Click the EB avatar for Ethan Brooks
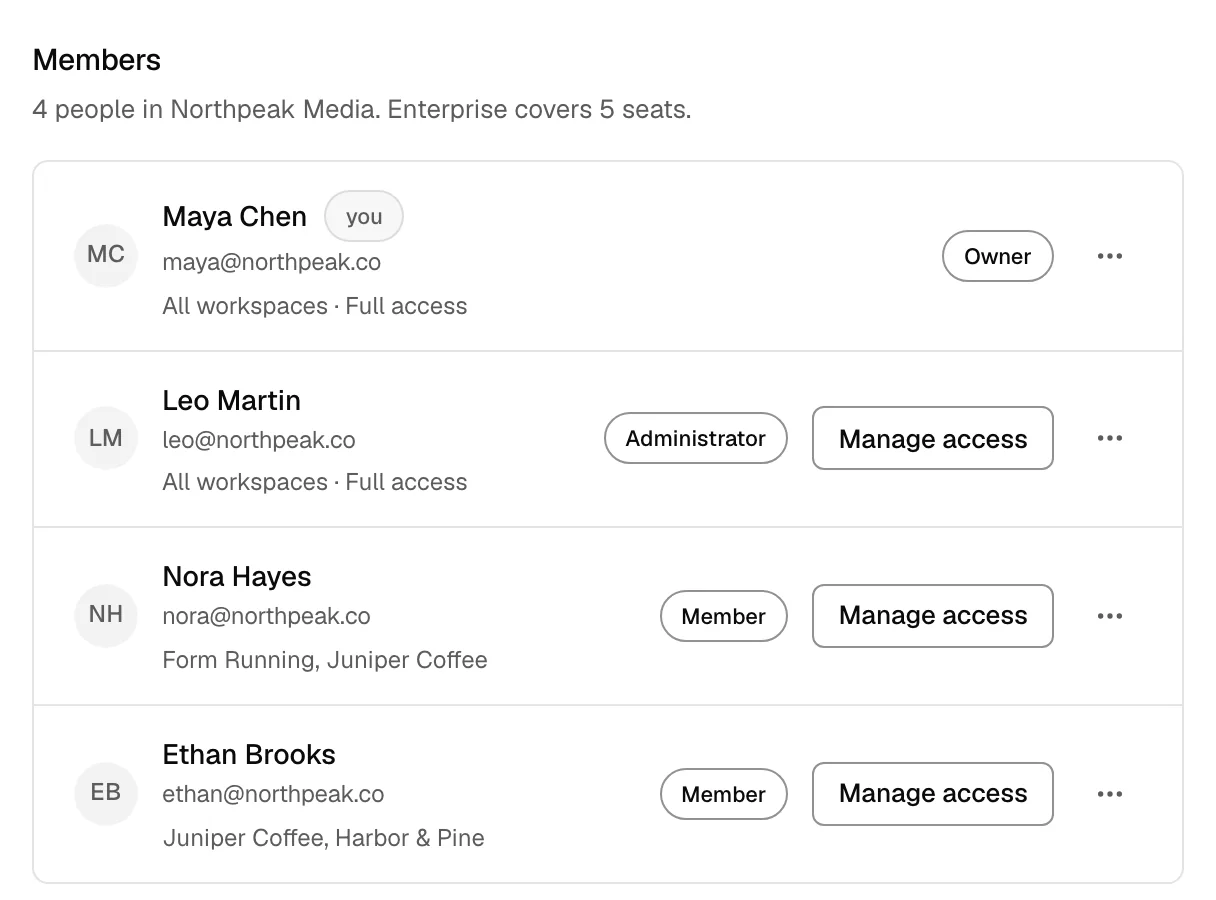 [x=106, y=794]
